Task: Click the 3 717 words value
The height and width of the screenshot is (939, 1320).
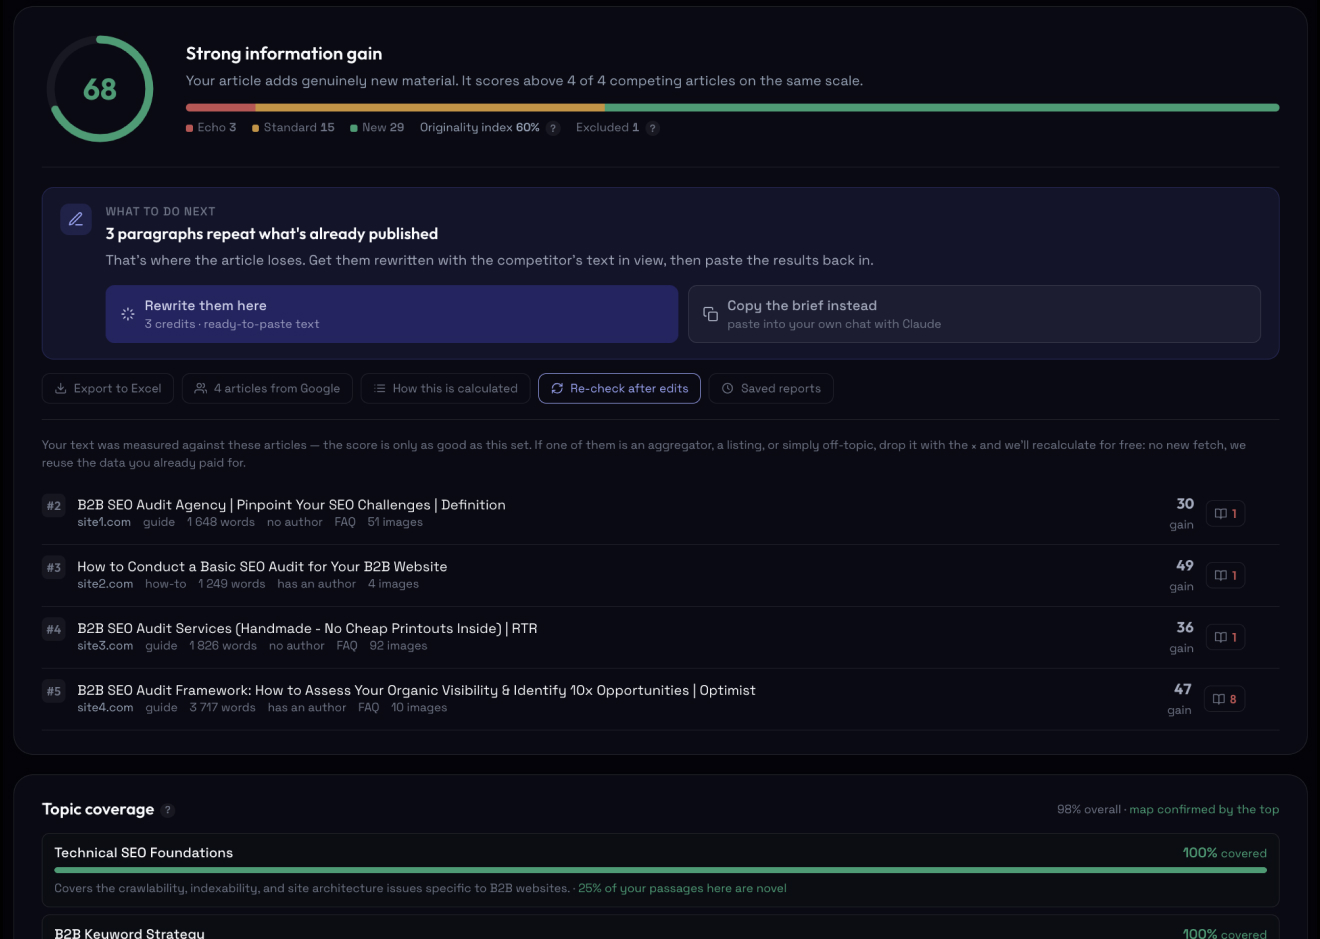Action: pos(223,708)
